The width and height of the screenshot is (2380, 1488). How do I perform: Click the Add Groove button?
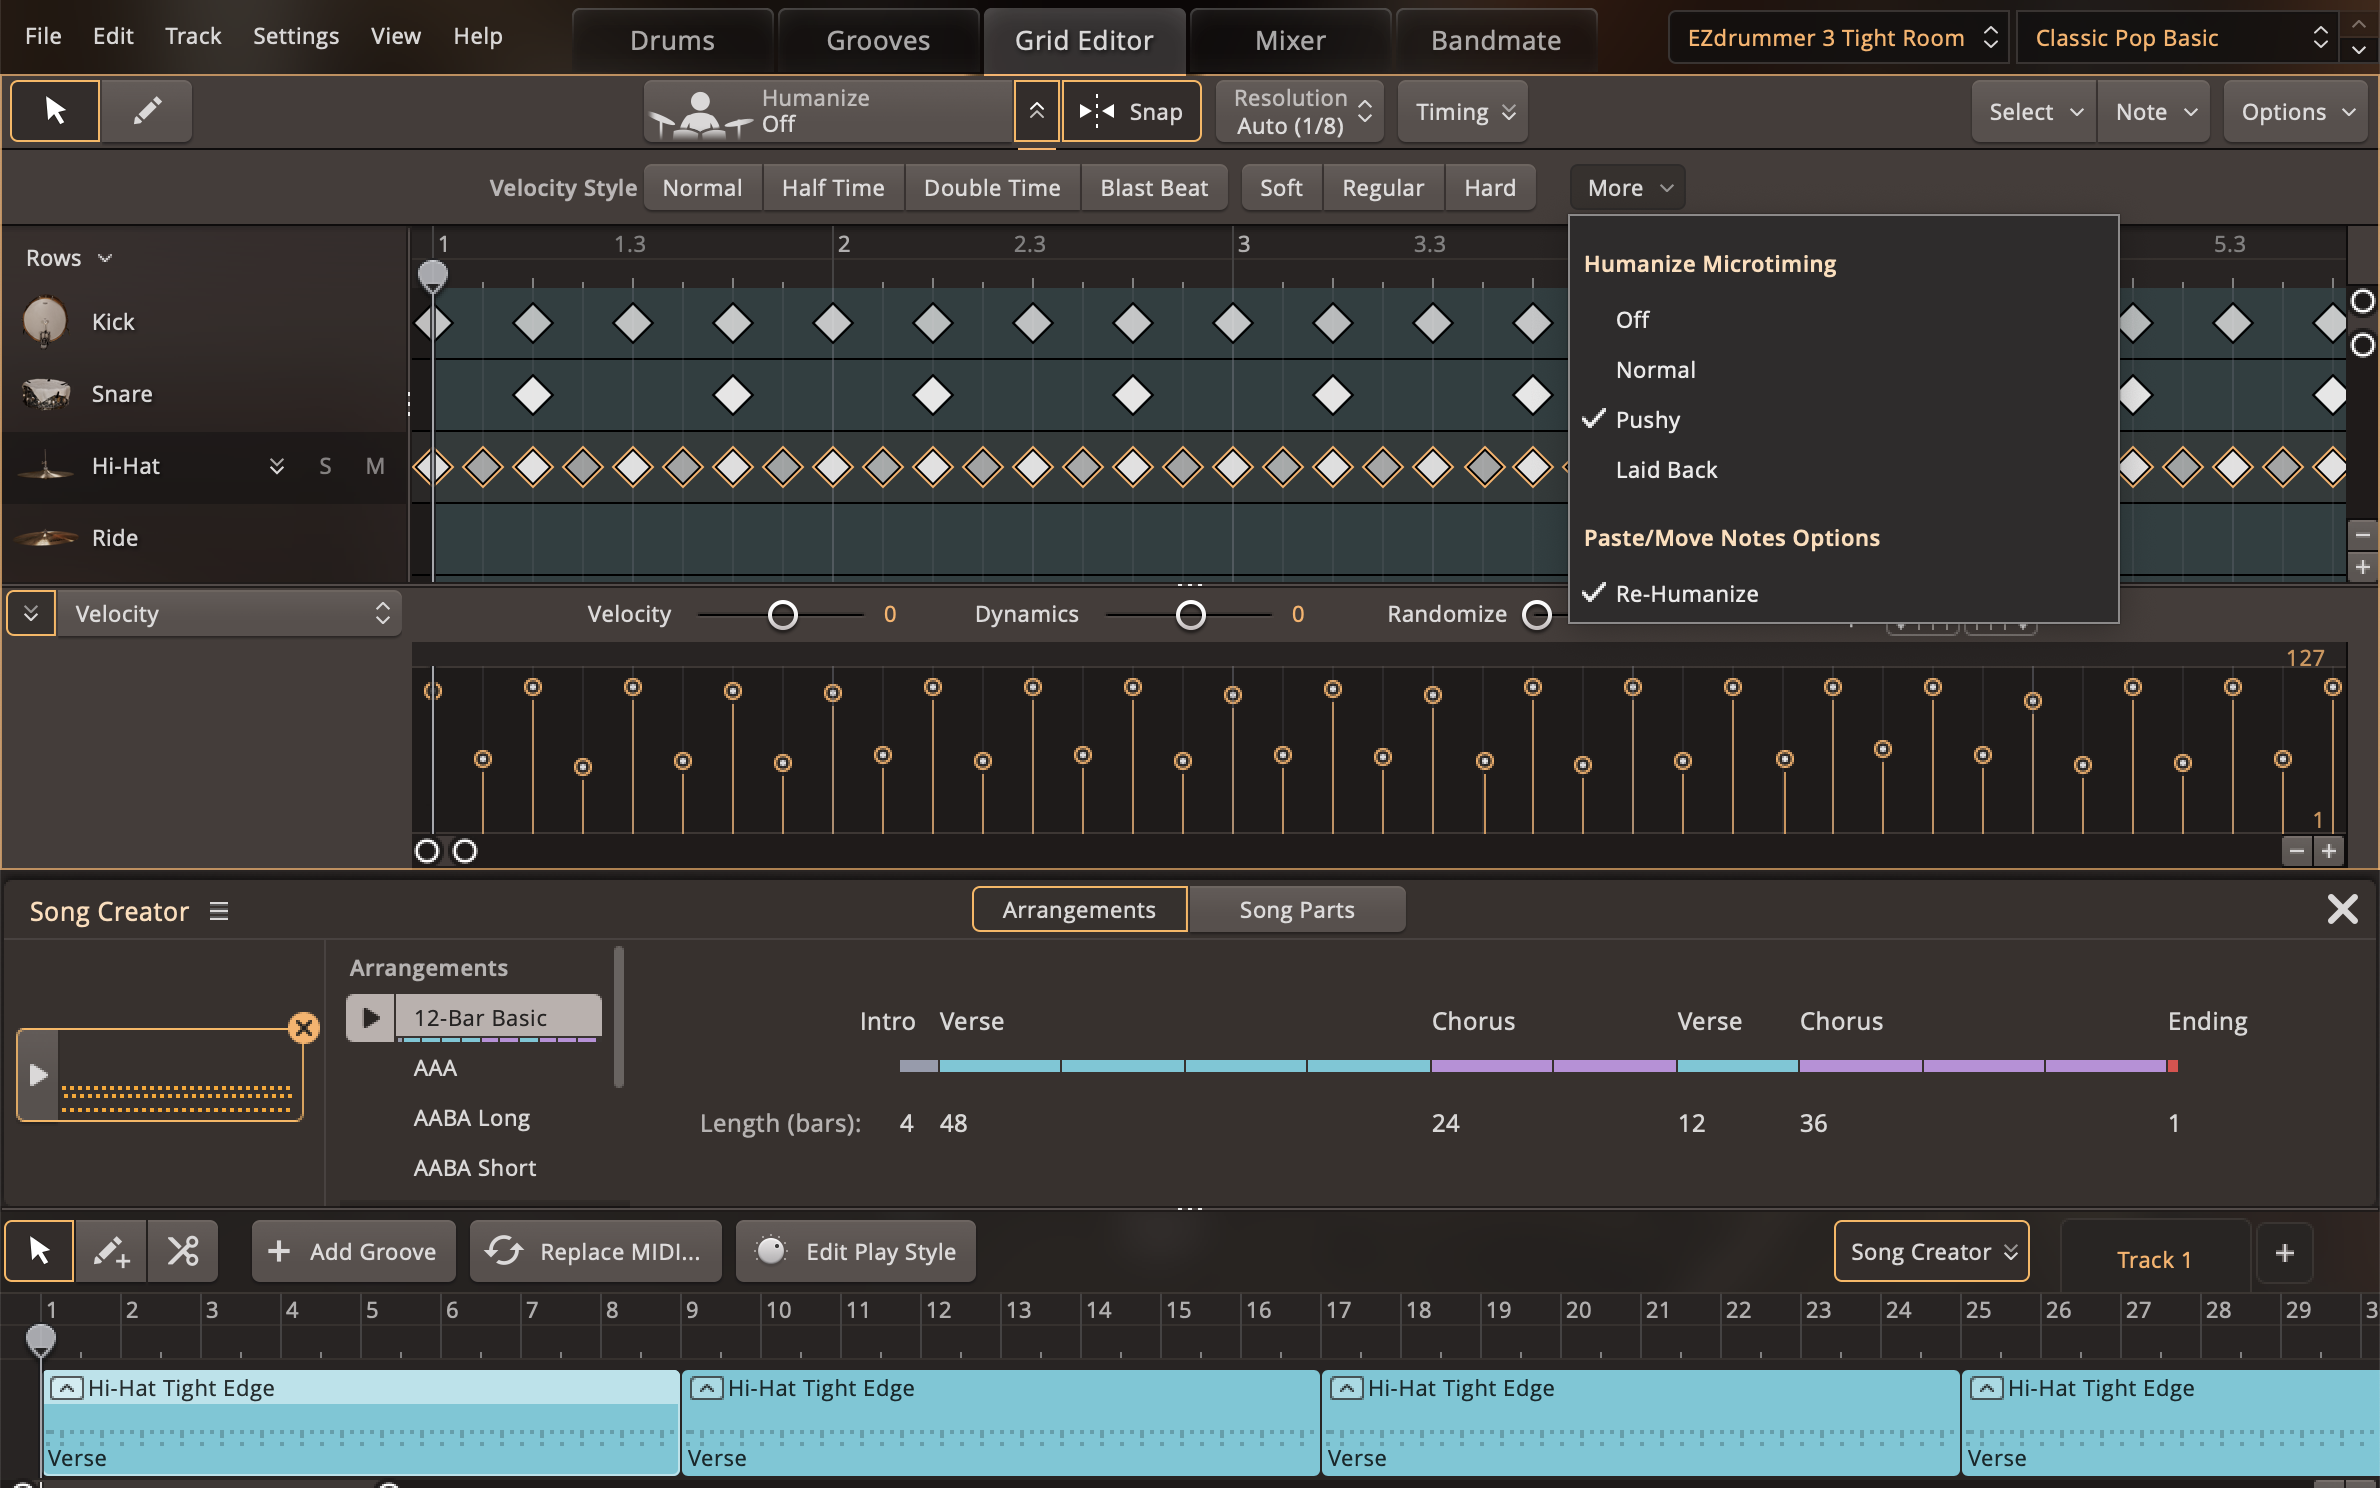(x=352, y=1250)
